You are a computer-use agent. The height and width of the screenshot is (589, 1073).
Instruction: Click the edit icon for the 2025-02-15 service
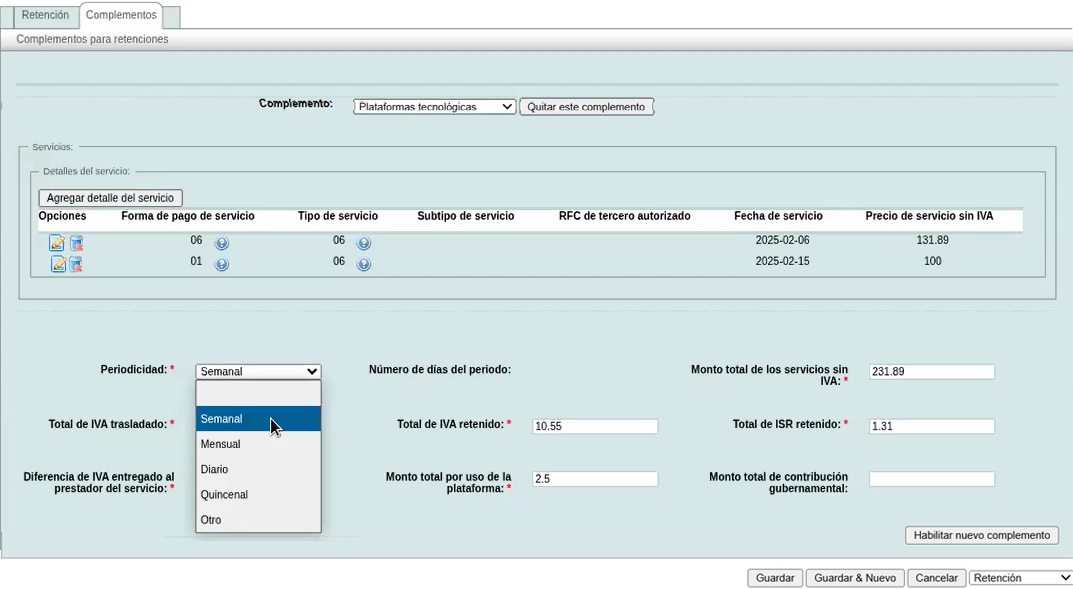[58, 264]
